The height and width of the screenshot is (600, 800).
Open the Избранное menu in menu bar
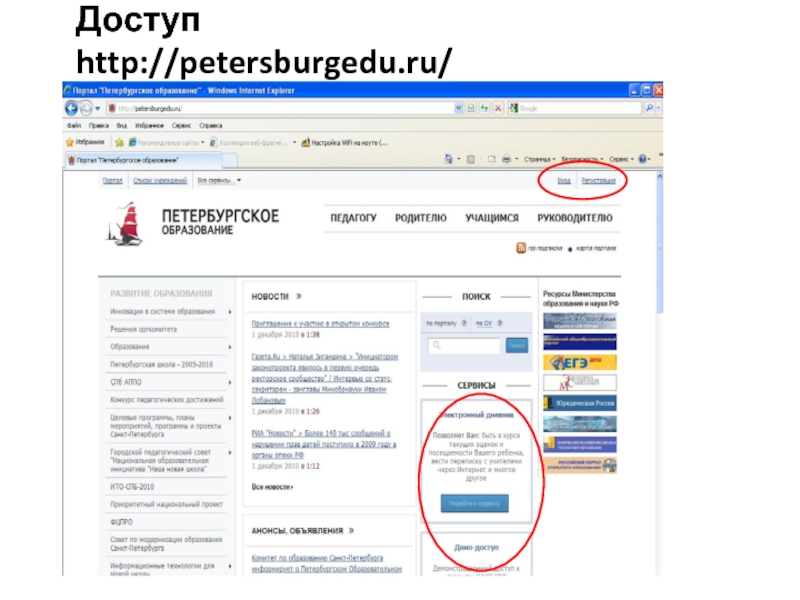point(149,126)
